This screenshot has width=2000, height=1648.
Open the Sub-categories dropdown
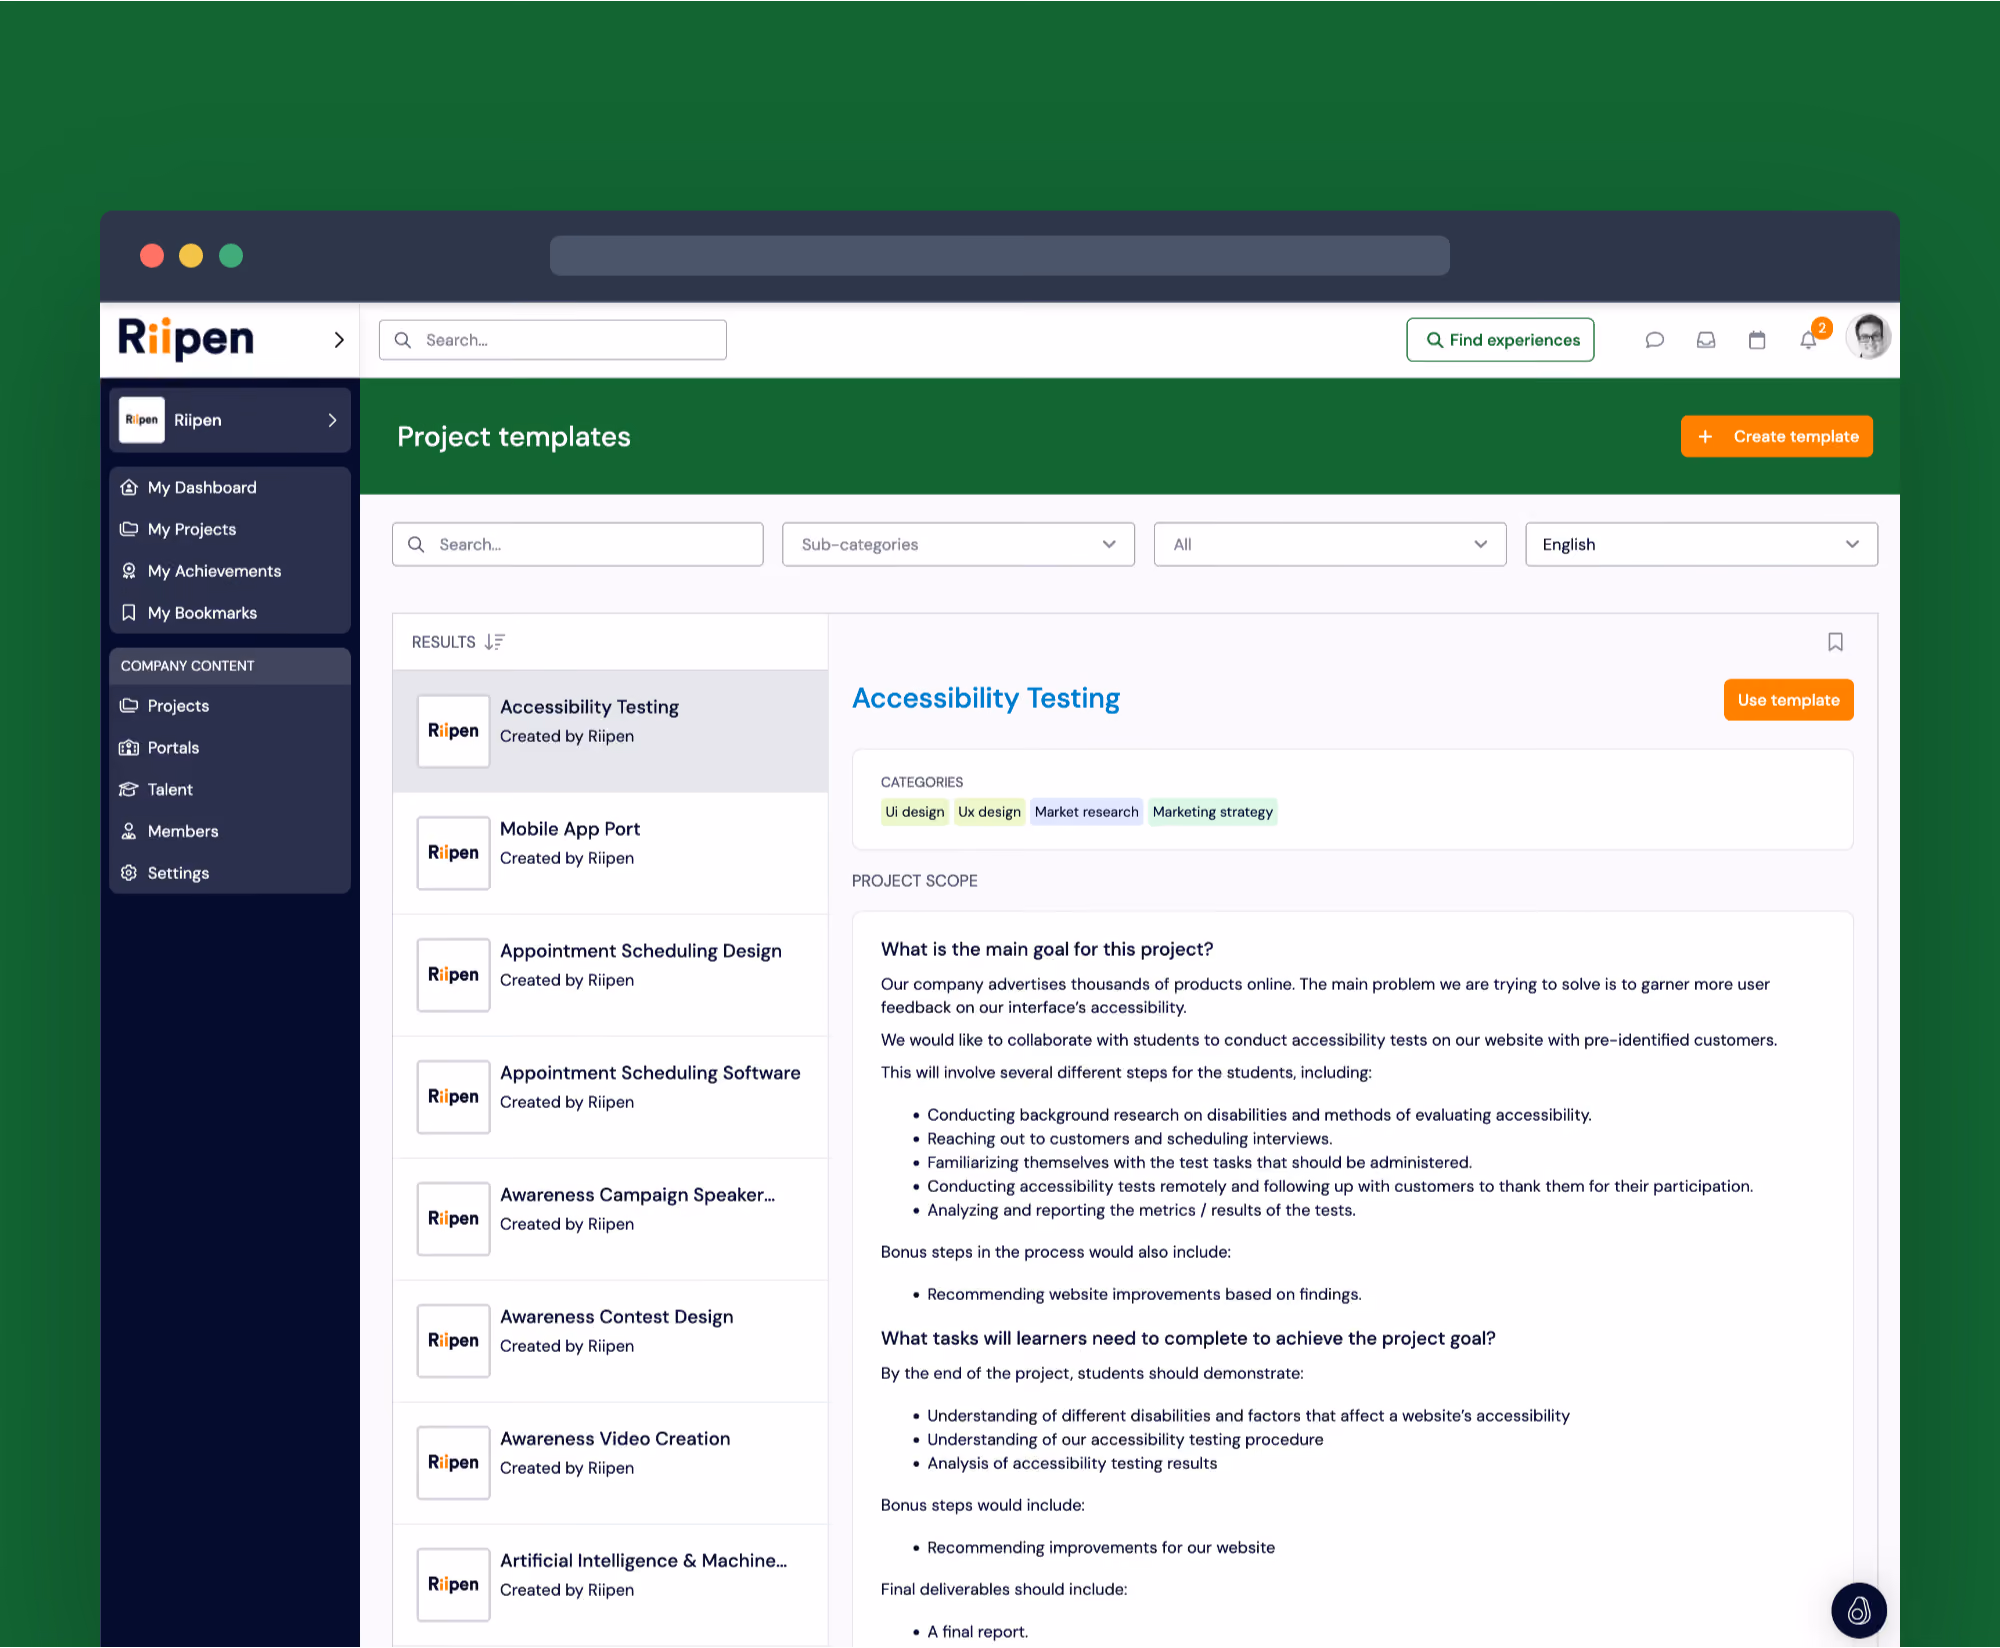pyautogui.click(x=958, y=545)
